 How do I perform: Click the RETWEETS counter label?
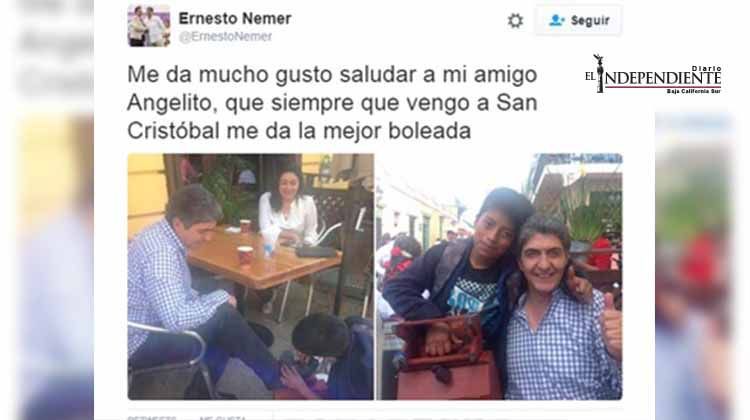152,418
